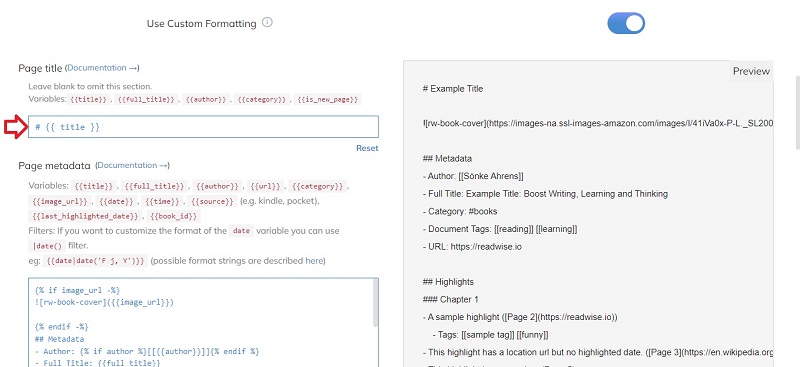Screen dimensions: 800x367
Task: Click the 'URL: https://readwise.io' preview line
Action: 472,247
